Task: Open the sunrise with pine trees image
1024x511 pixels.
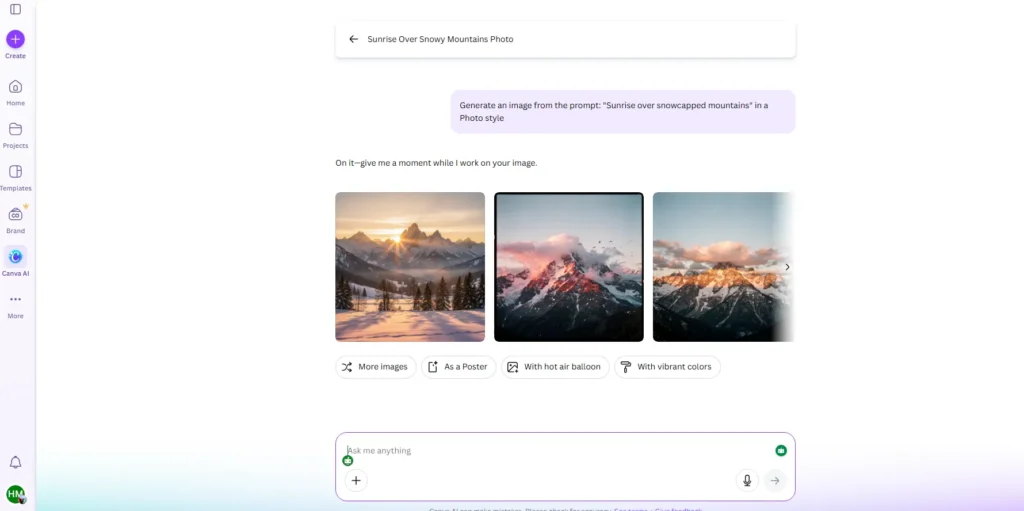Action: 410,267
